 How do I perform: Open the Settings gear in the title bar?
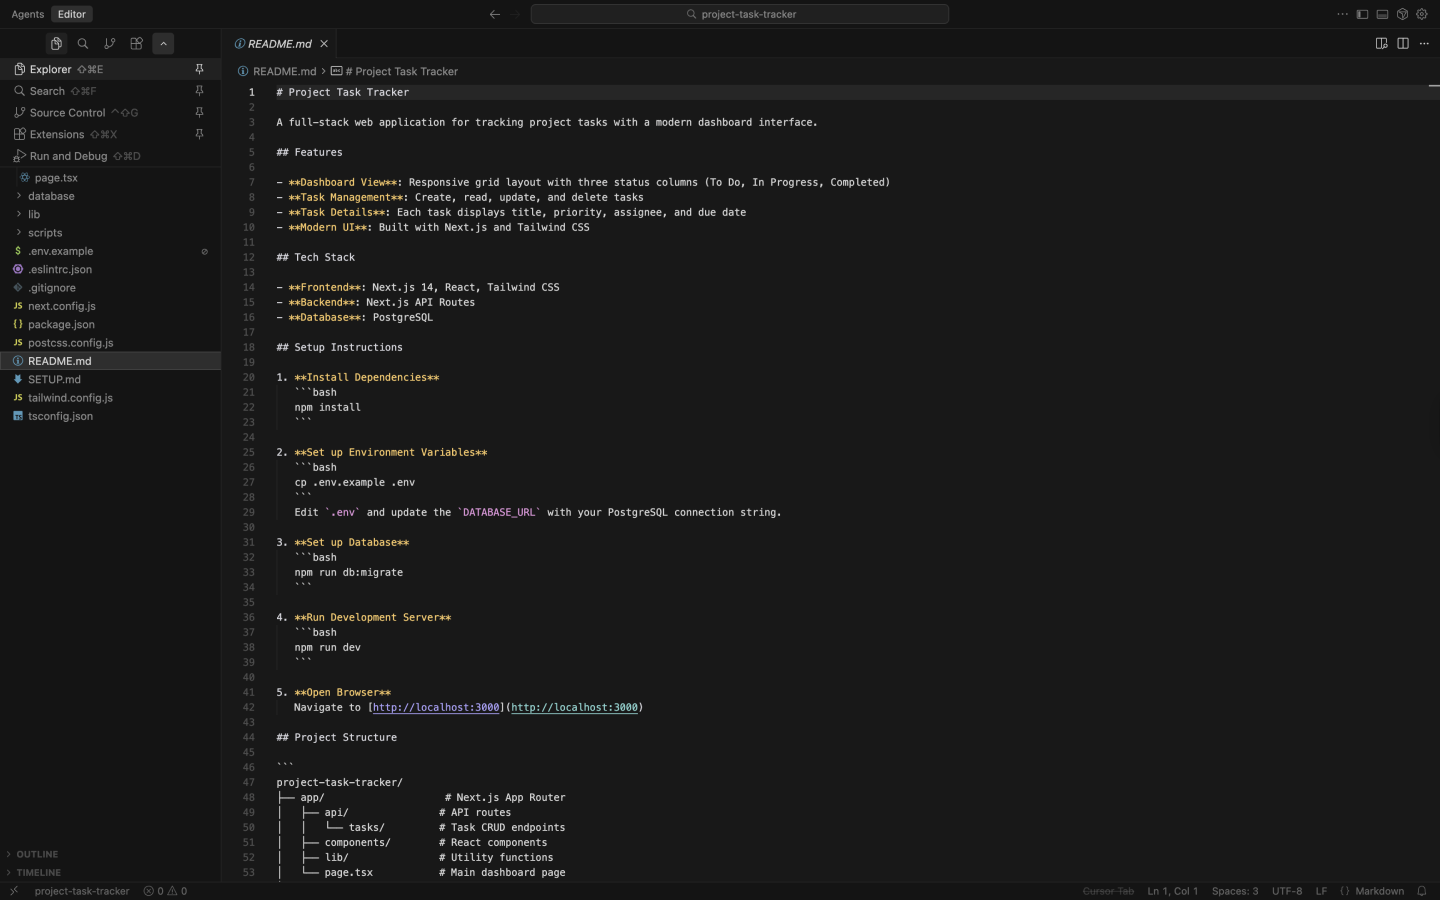(1422, 14)
